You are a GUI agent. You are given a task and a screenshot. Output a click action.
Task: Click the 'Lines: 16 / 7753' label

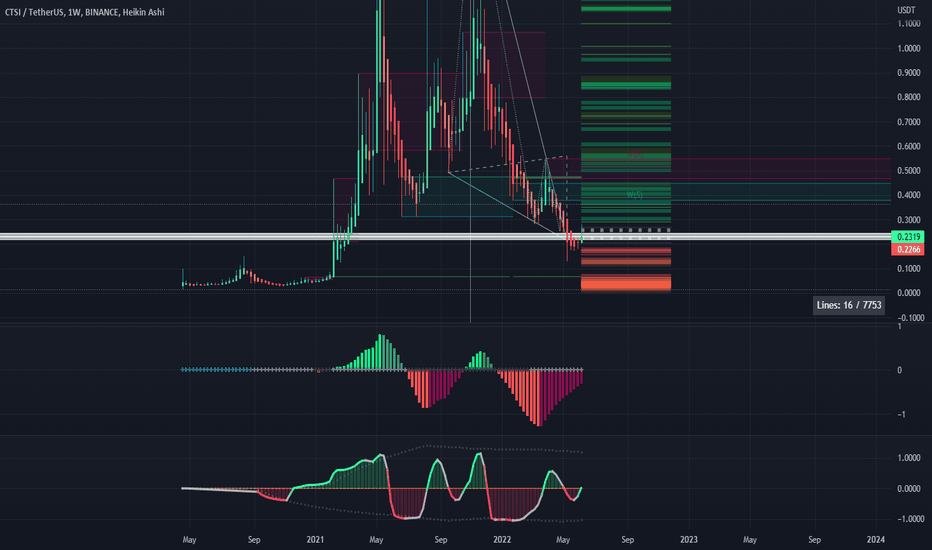pyautogui.click(x=849, y=305)
